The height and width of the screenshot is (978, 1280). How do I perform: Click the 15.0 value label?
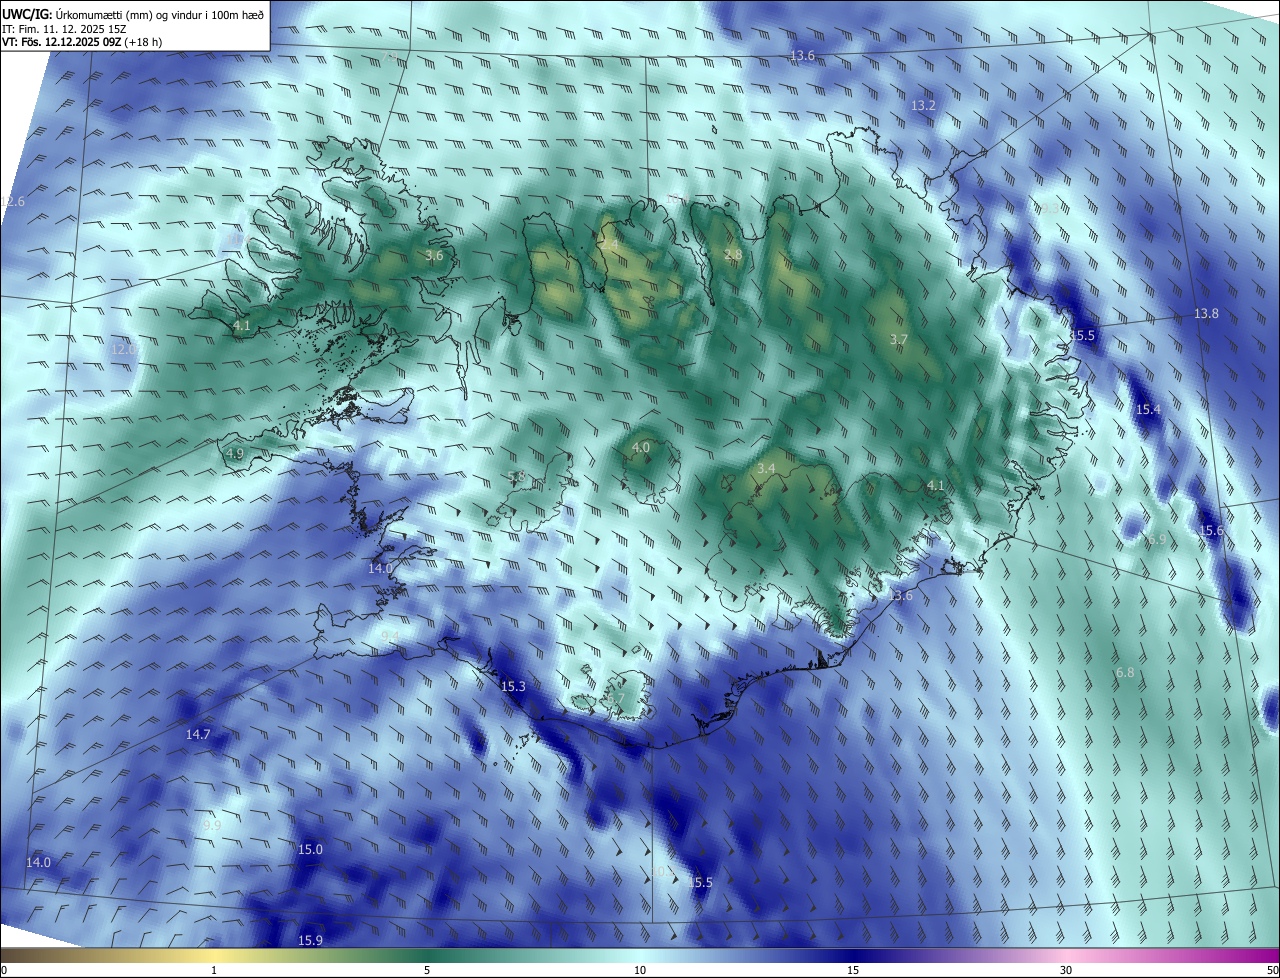pyautogui.click(x=310, y=849)
